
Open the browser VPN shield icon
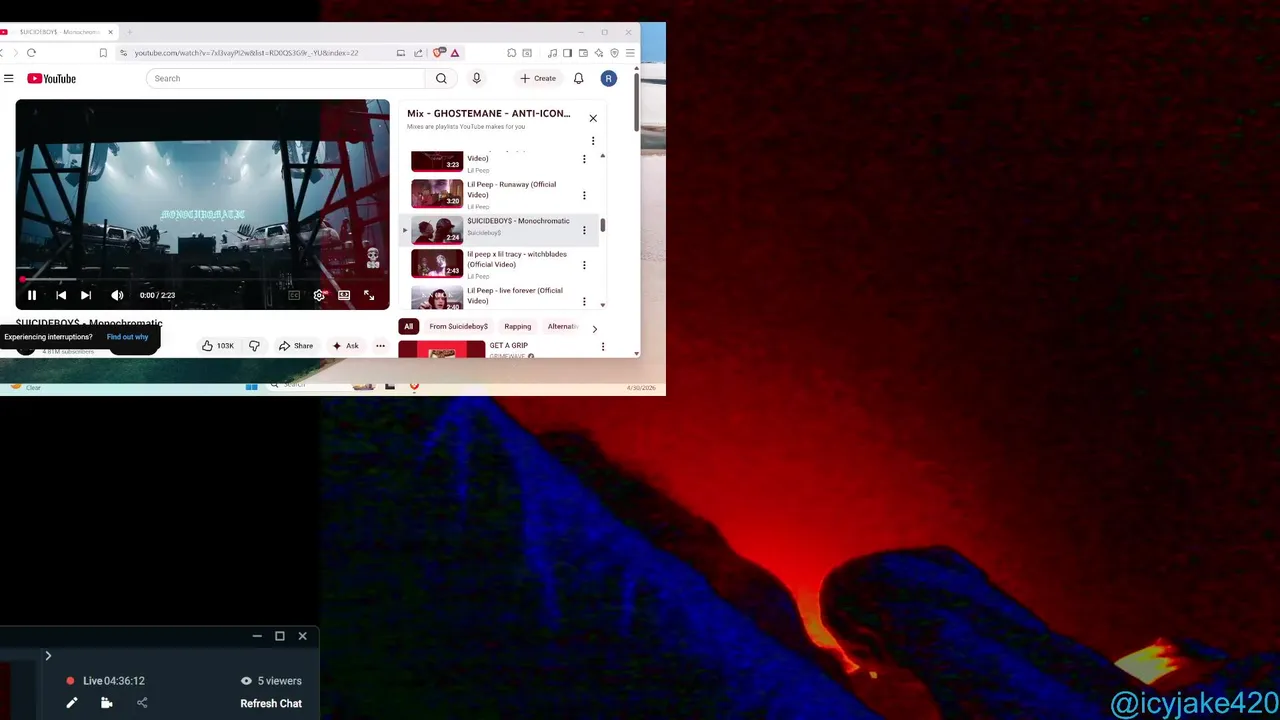point(614,53)
